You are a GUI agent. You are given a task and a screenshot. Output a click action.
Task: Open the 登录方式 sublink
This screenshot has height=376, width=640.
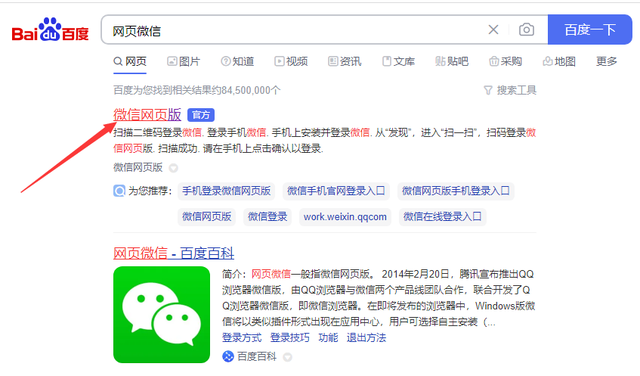(x=242, y=338)
